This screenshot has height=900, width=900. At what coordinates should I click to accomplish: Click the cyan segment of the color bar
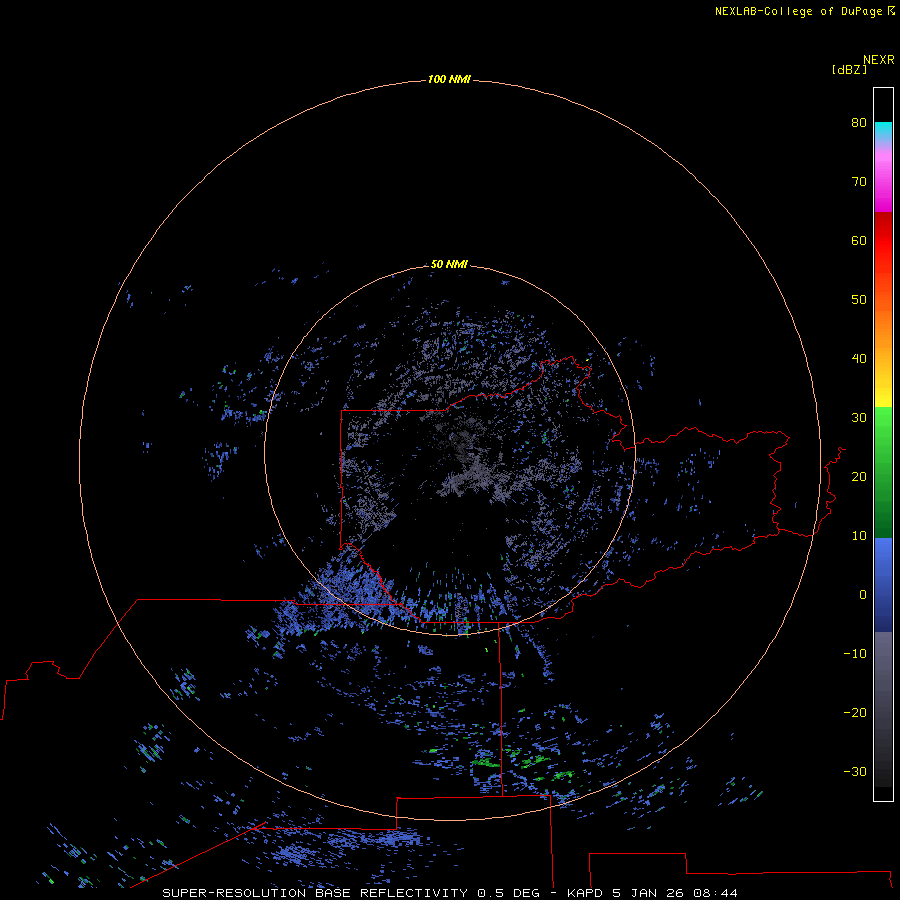pyautogui.click(x=883, y=131)
